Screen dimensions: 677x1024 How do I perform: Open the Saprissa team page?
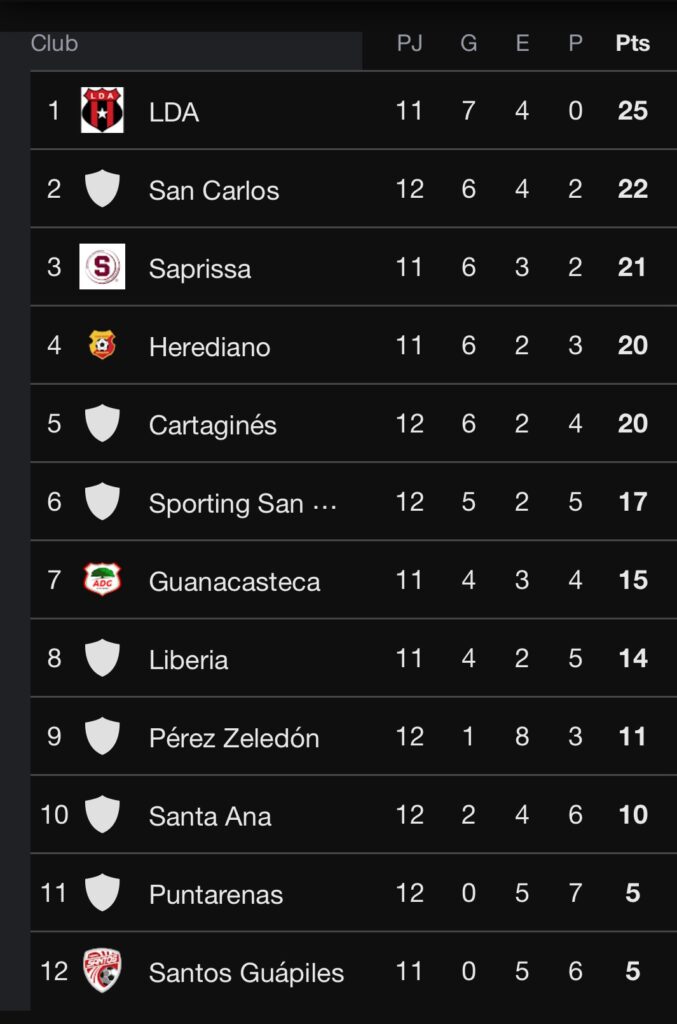click(x=200, y=268)
